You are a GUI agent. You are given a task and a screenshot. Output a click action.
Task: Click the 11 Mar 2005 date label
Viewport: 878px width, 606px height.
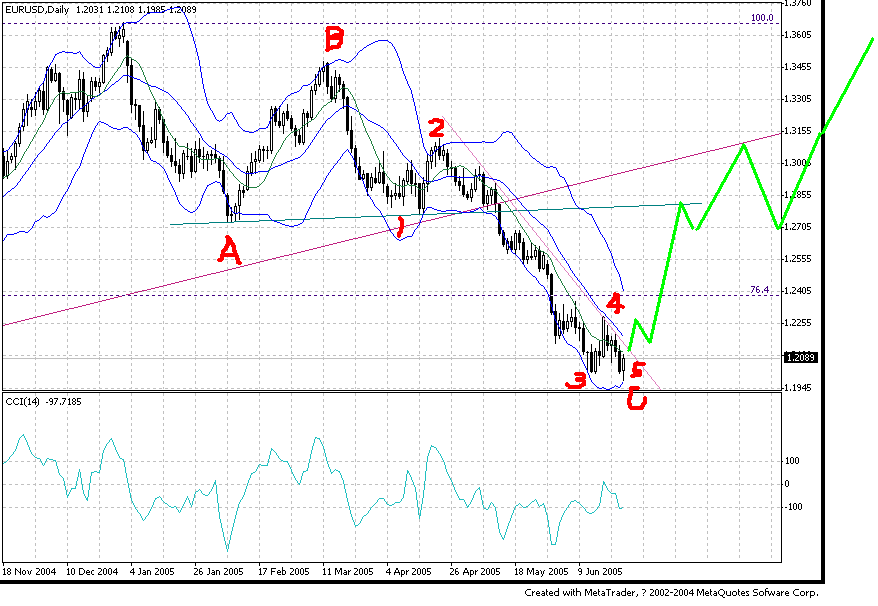point(347,572)
